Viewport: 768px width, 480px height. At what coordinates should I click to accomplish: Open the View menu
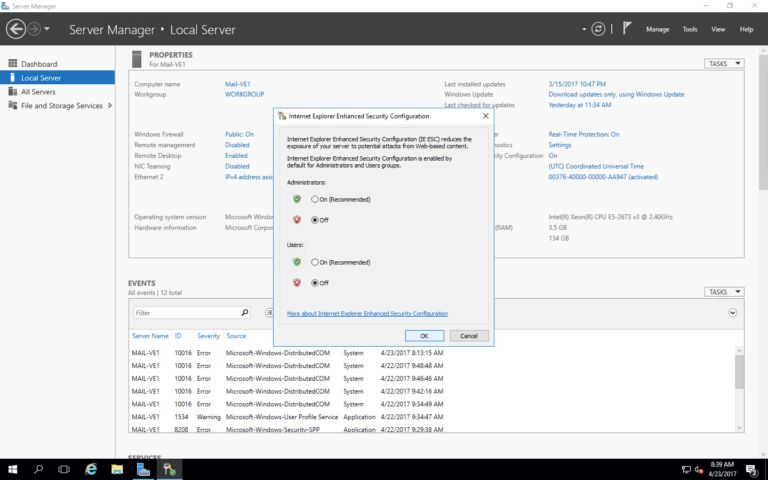click(x=718, y=29)
